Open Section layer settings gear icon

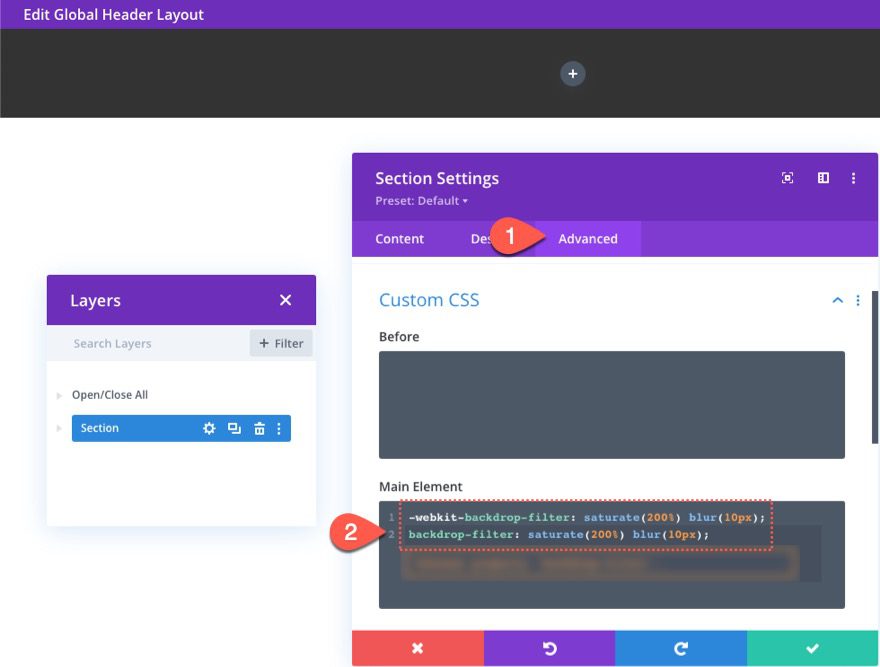pyautogui.click(x=209, y=428)
